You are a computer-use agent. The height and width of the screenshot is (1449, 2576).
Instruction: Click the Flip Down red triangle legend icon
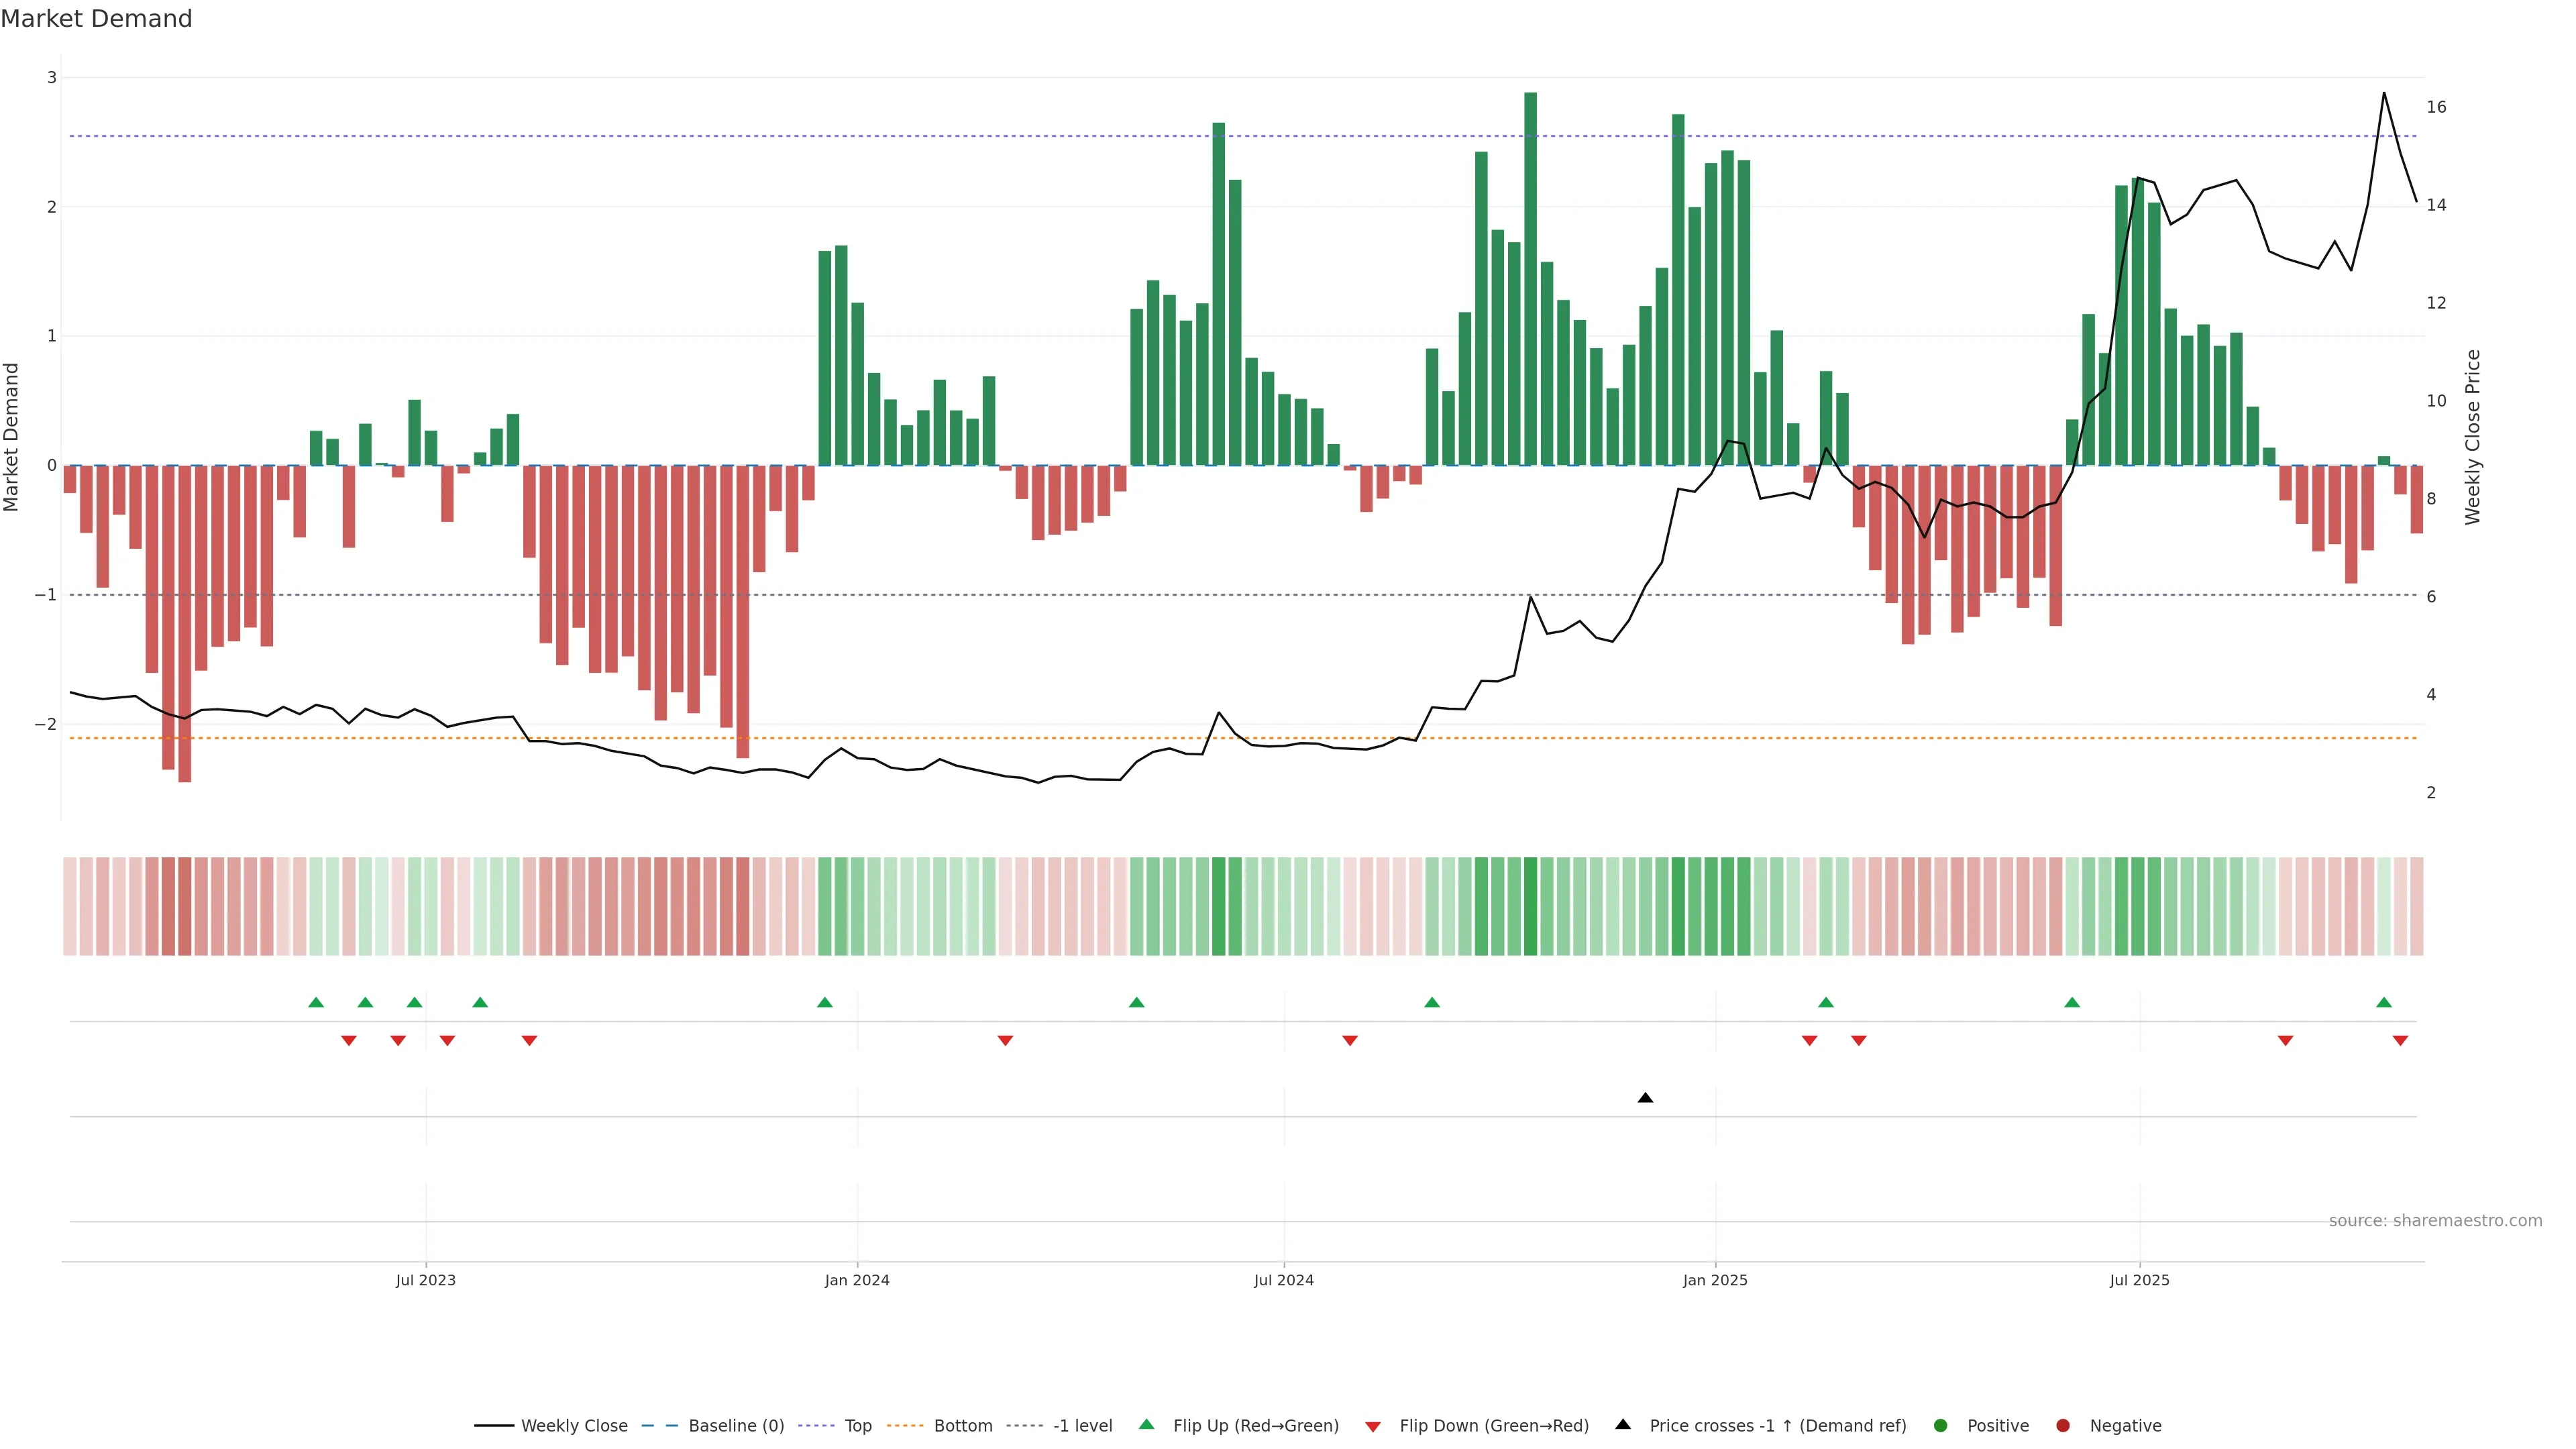(x=1373, y=1426)
